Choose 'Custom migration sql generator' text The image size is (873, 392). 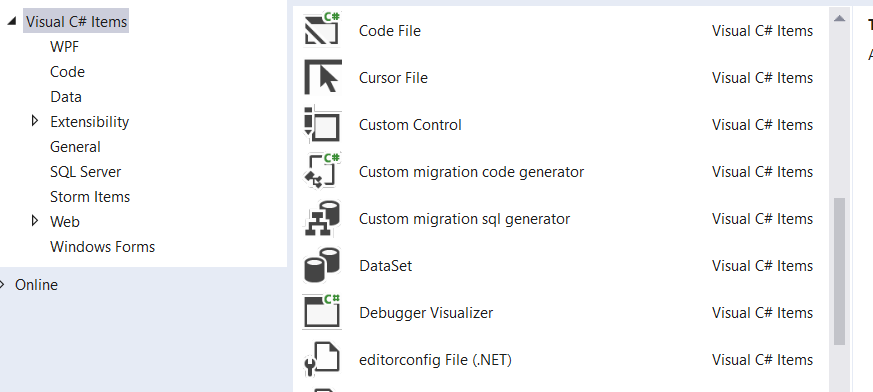pyautogui.click(x=464, y=219)
